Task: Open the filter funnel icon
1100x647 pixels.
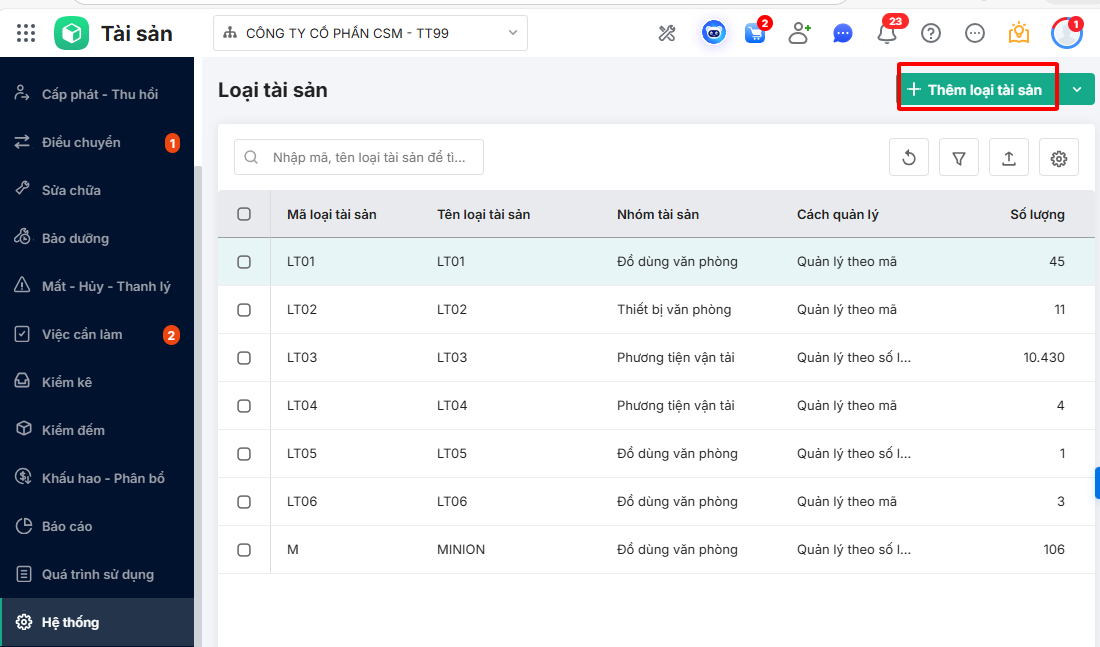Action: 959,158
